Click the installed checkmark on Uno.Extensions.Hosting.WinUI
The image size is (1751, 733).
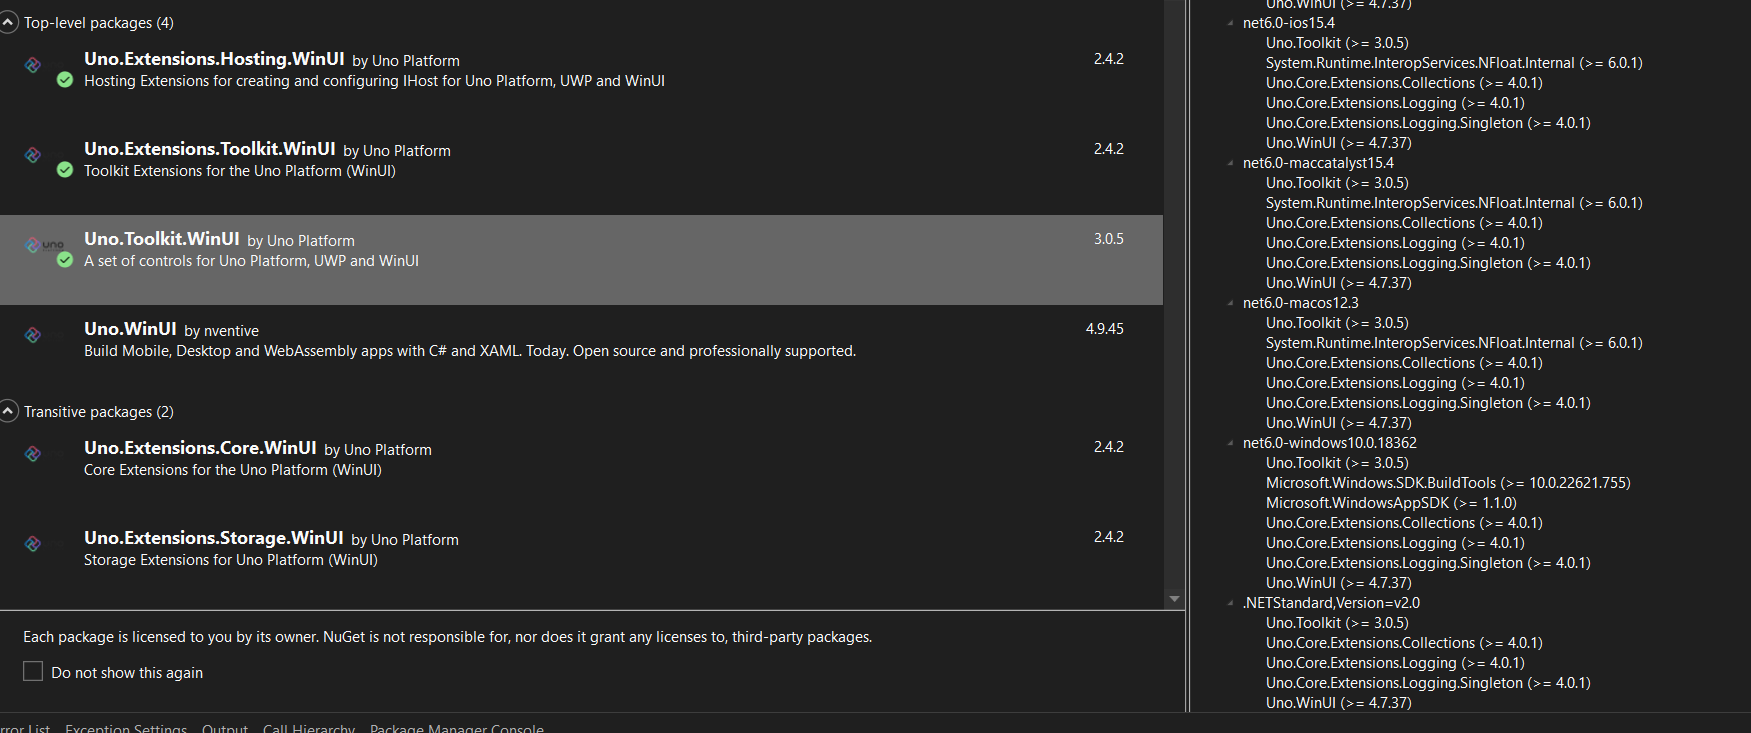point(64,80)
